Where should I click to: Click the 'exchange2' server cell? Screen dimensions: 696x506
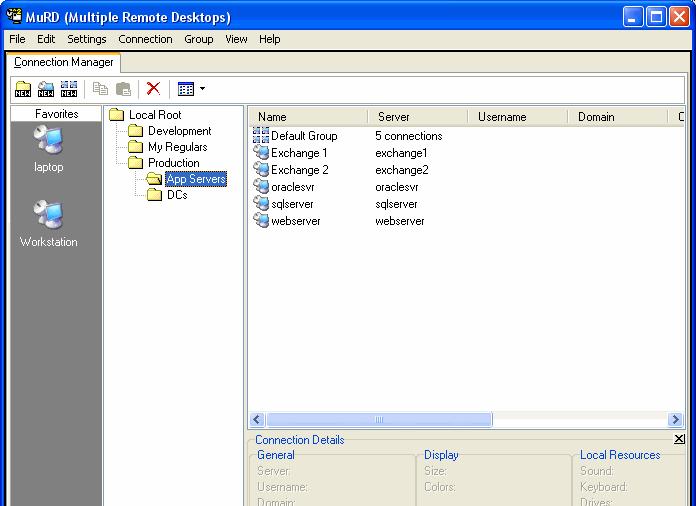tap(402, 170)
